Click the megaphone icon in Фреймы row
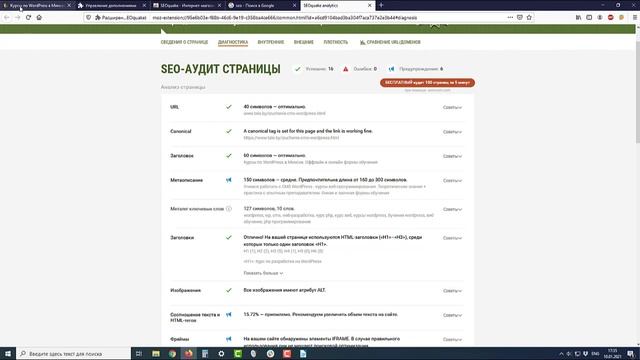640x360 pixels. 229,339
